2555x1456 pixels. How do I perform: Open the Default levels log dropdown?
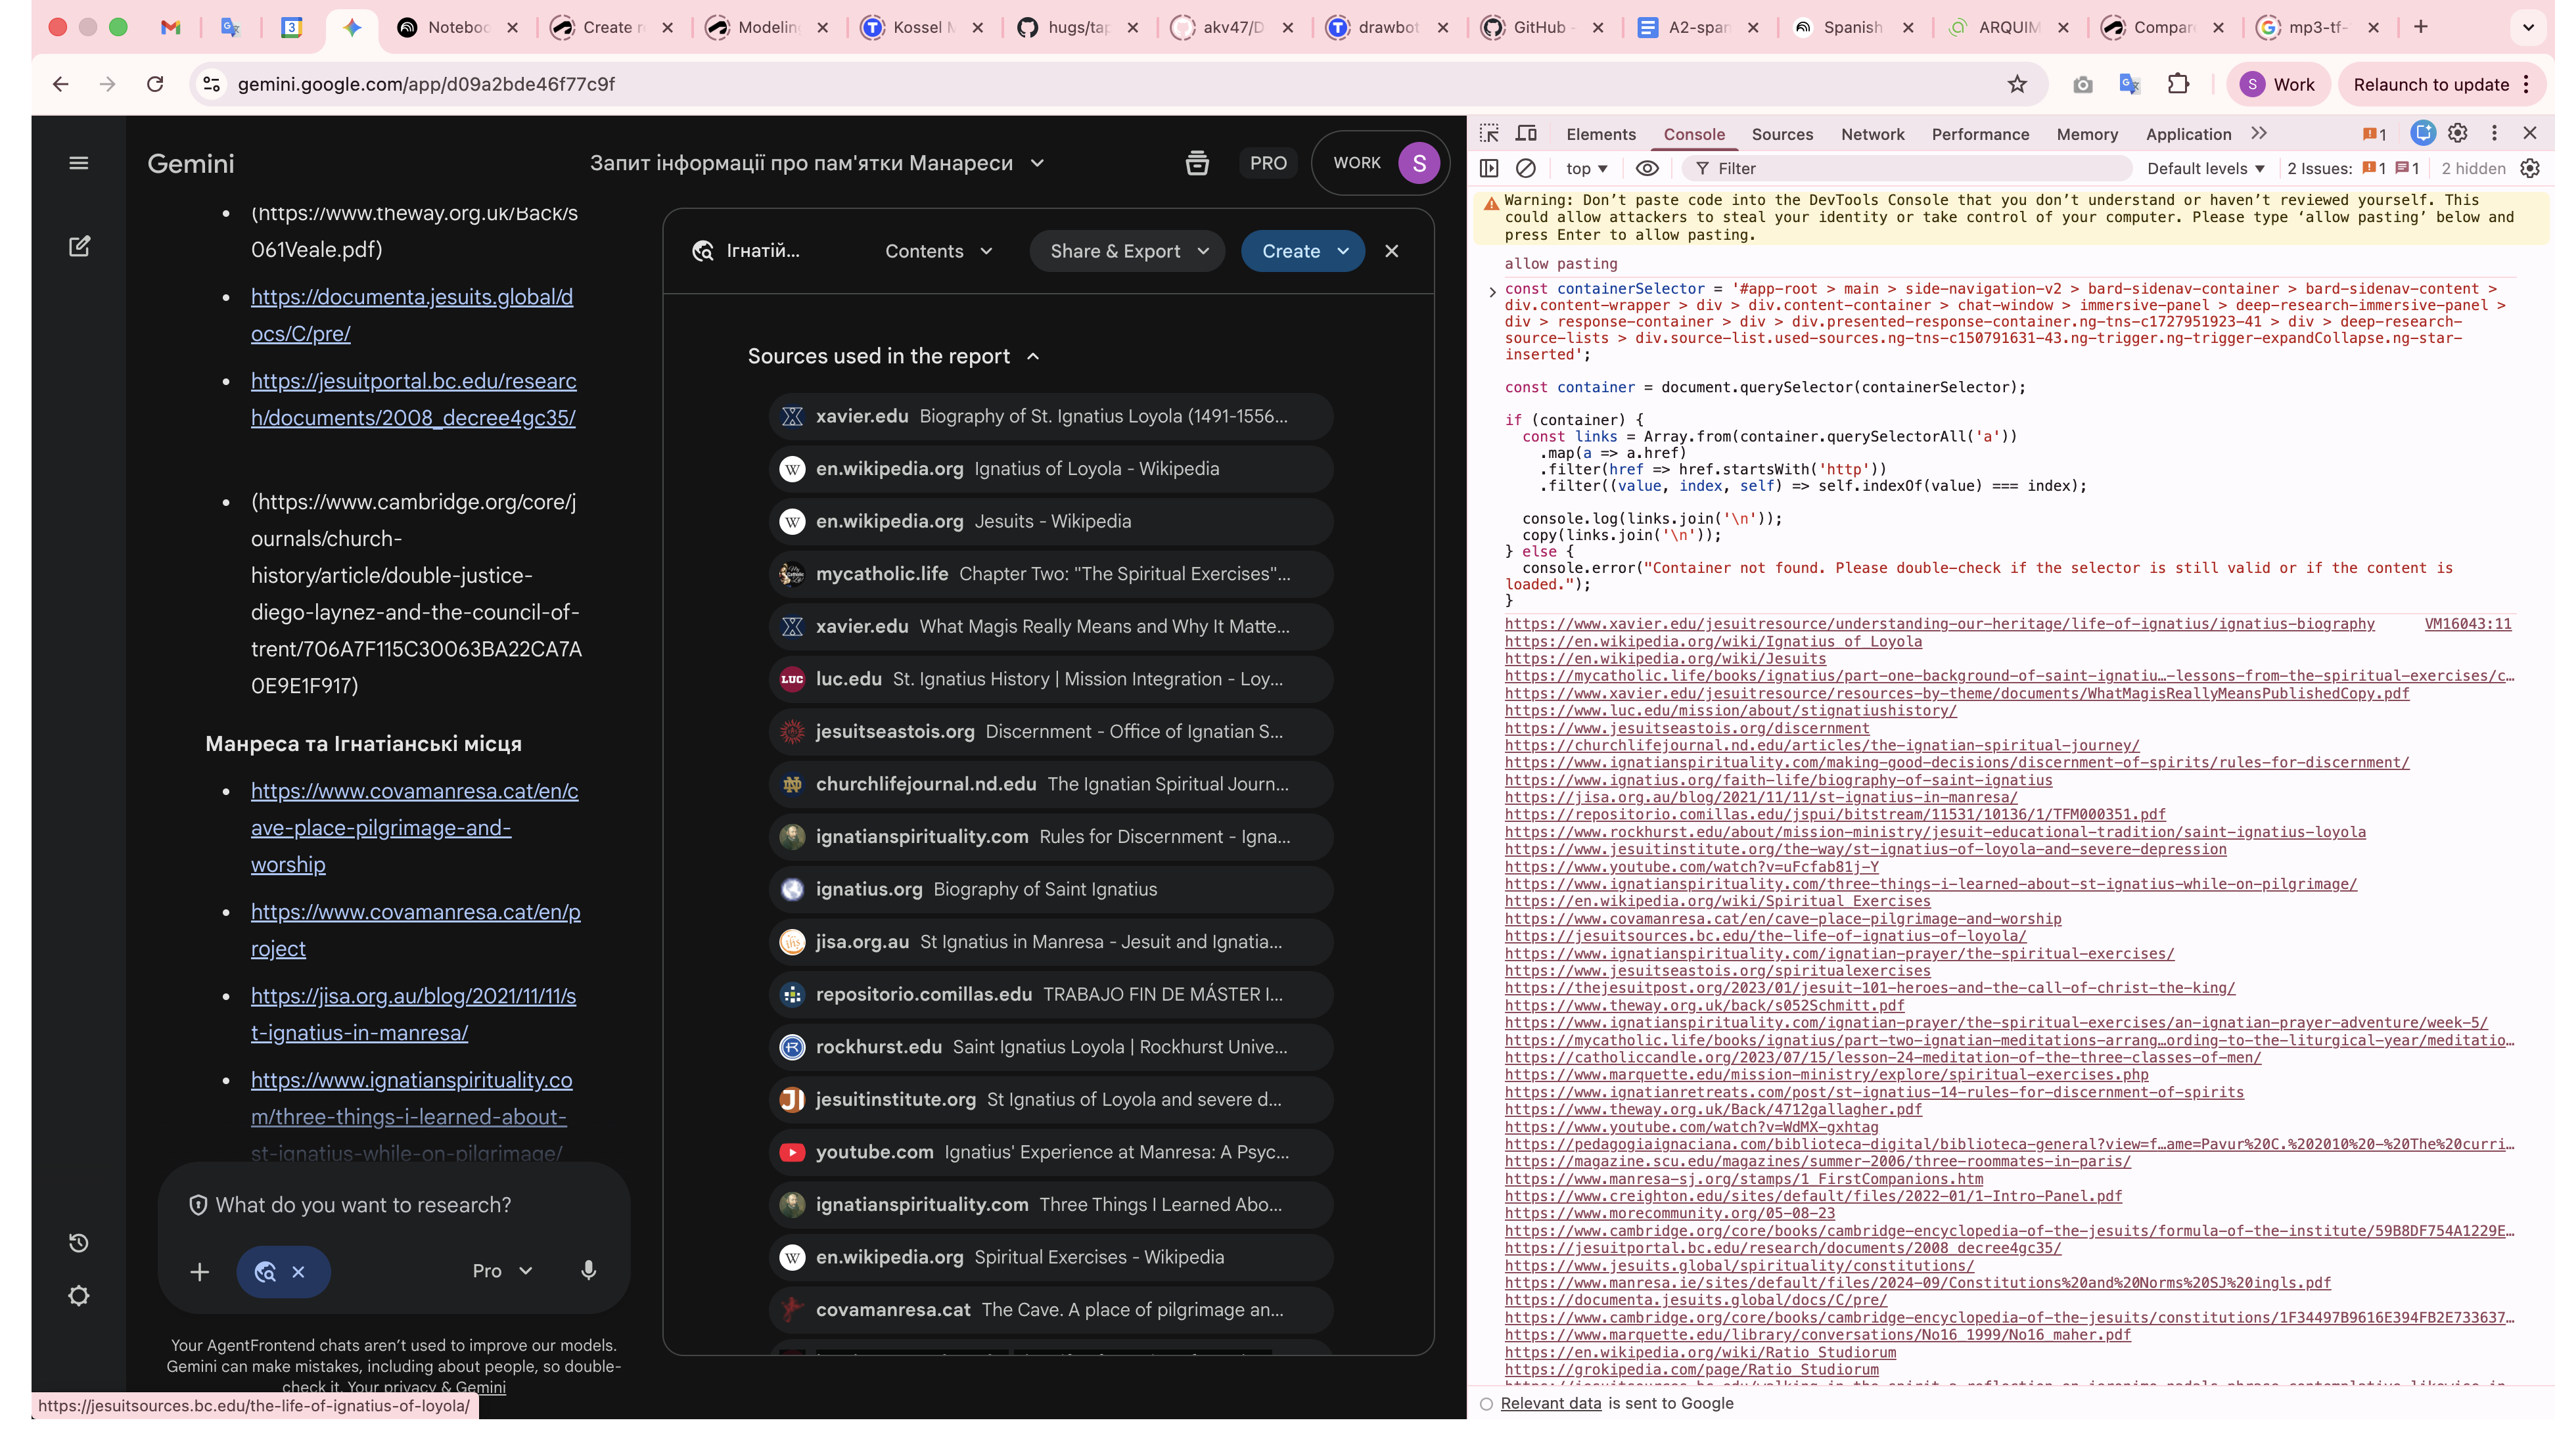tap(2205, 168)
